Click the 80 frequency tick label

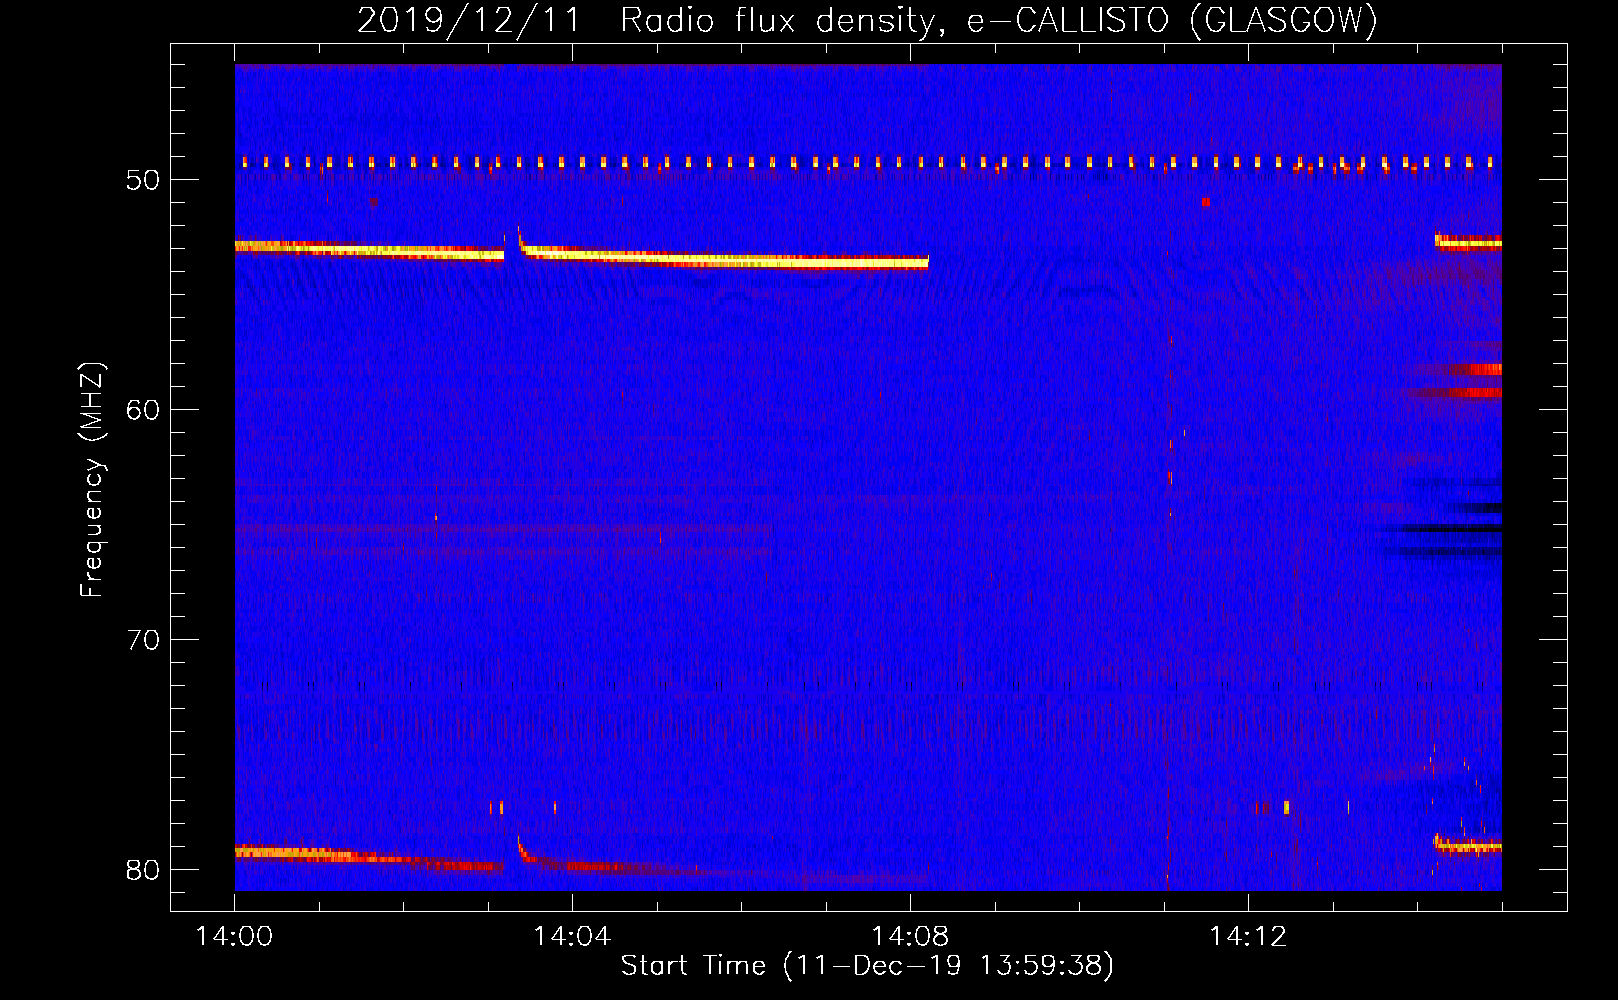pos(143,870)
